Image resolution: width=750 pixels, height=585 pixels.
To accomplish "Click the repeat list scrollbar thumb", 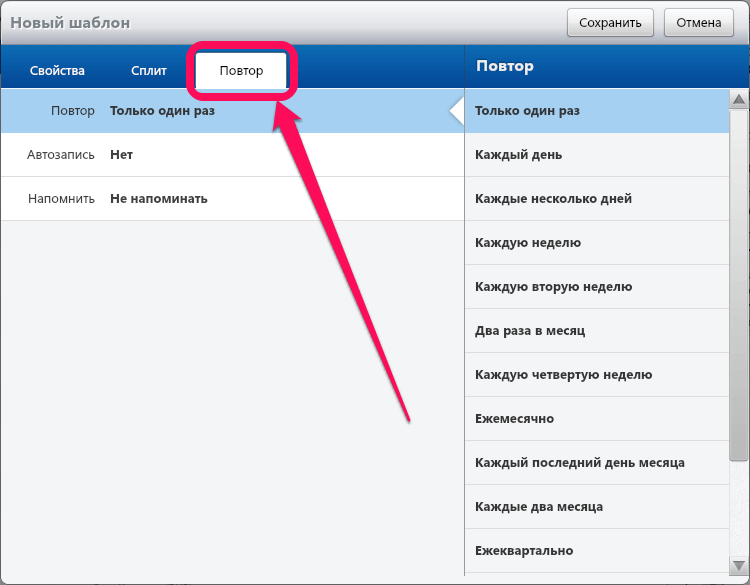I will point(739,286).
